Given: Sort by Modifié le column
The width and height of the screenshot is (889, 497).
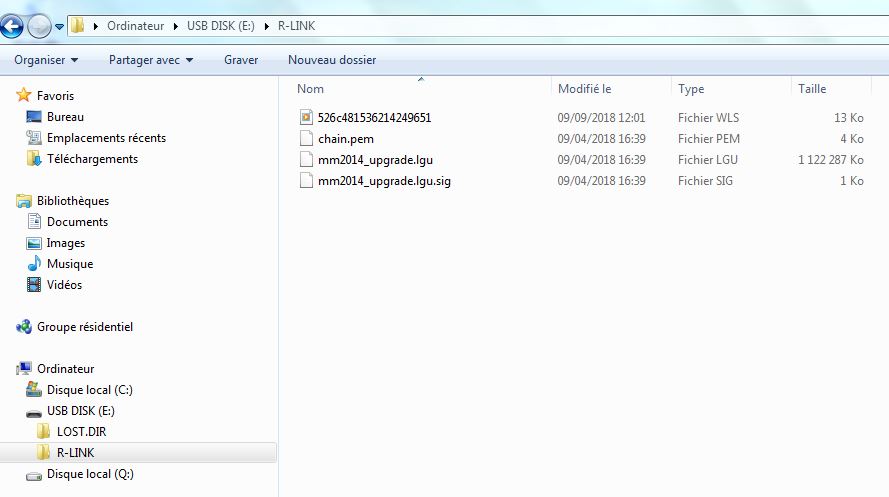Looking at the screenshot, I should [584, 89].
